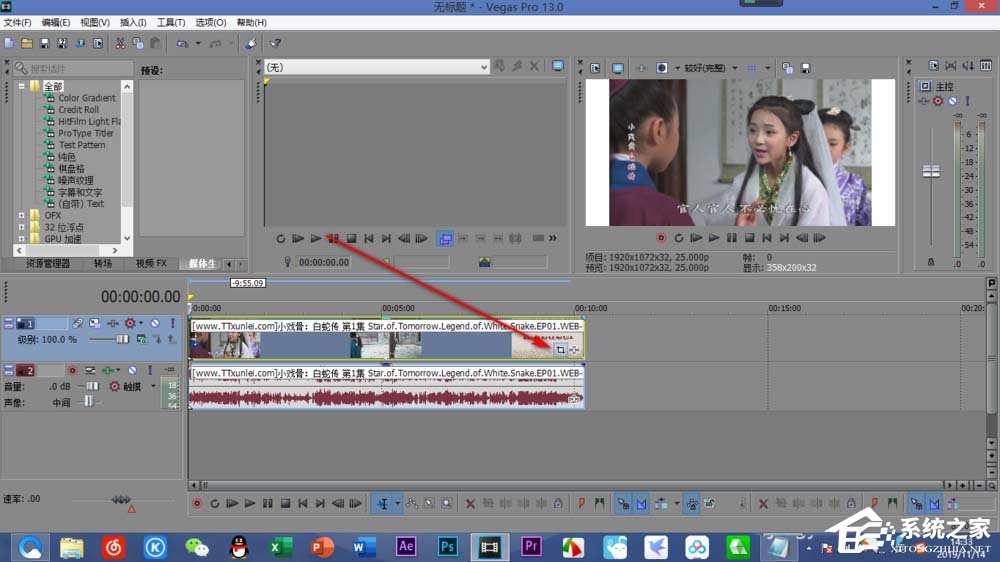Image resolution: width=1000 pixels, height=562 pixels.
Task: Arm audio track 2 for recording
Action: [72, 371]
